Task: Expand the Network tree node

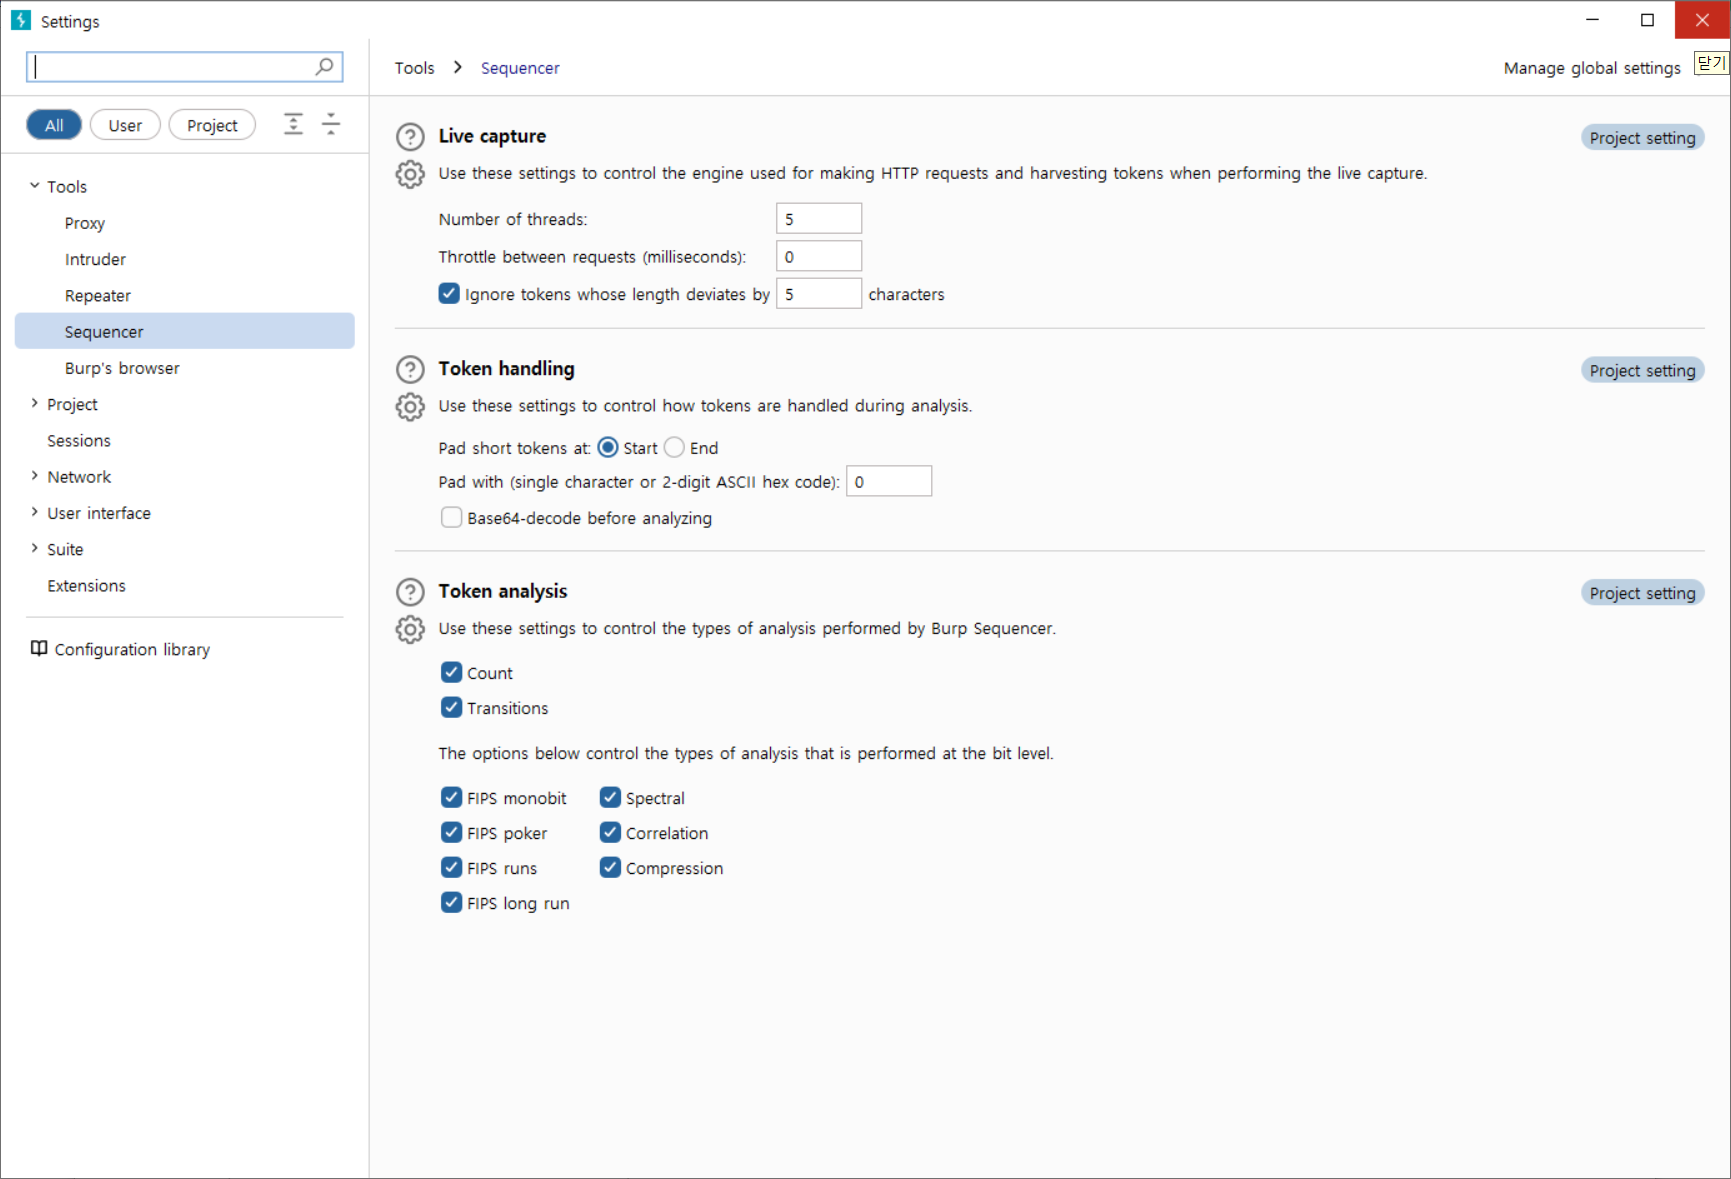Action: 35,476
